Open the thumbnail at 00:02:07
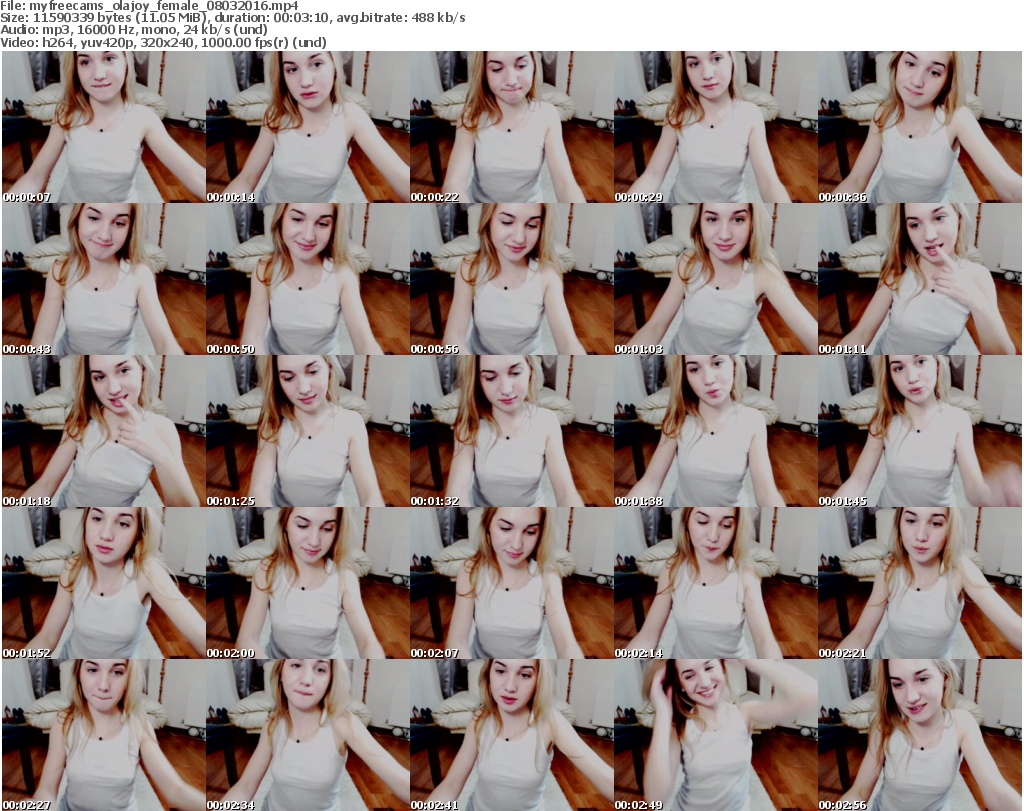 [511, 583]
